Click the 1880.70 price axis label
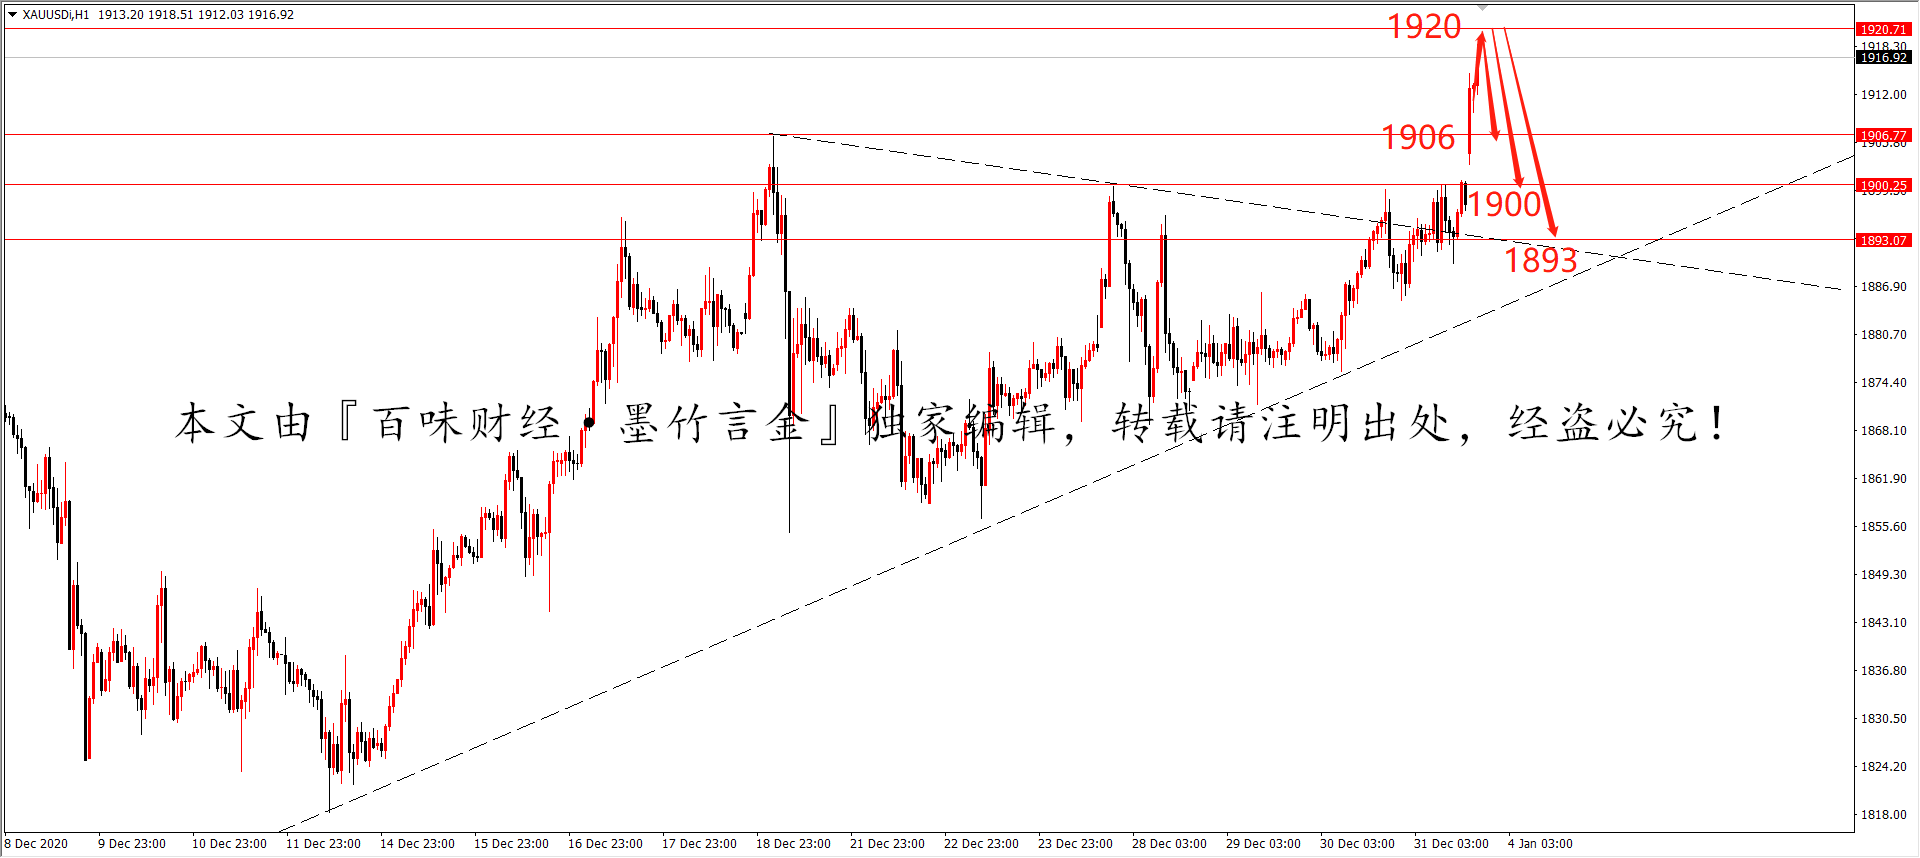The image size is (1920, 858). [x=1883, y=335]
